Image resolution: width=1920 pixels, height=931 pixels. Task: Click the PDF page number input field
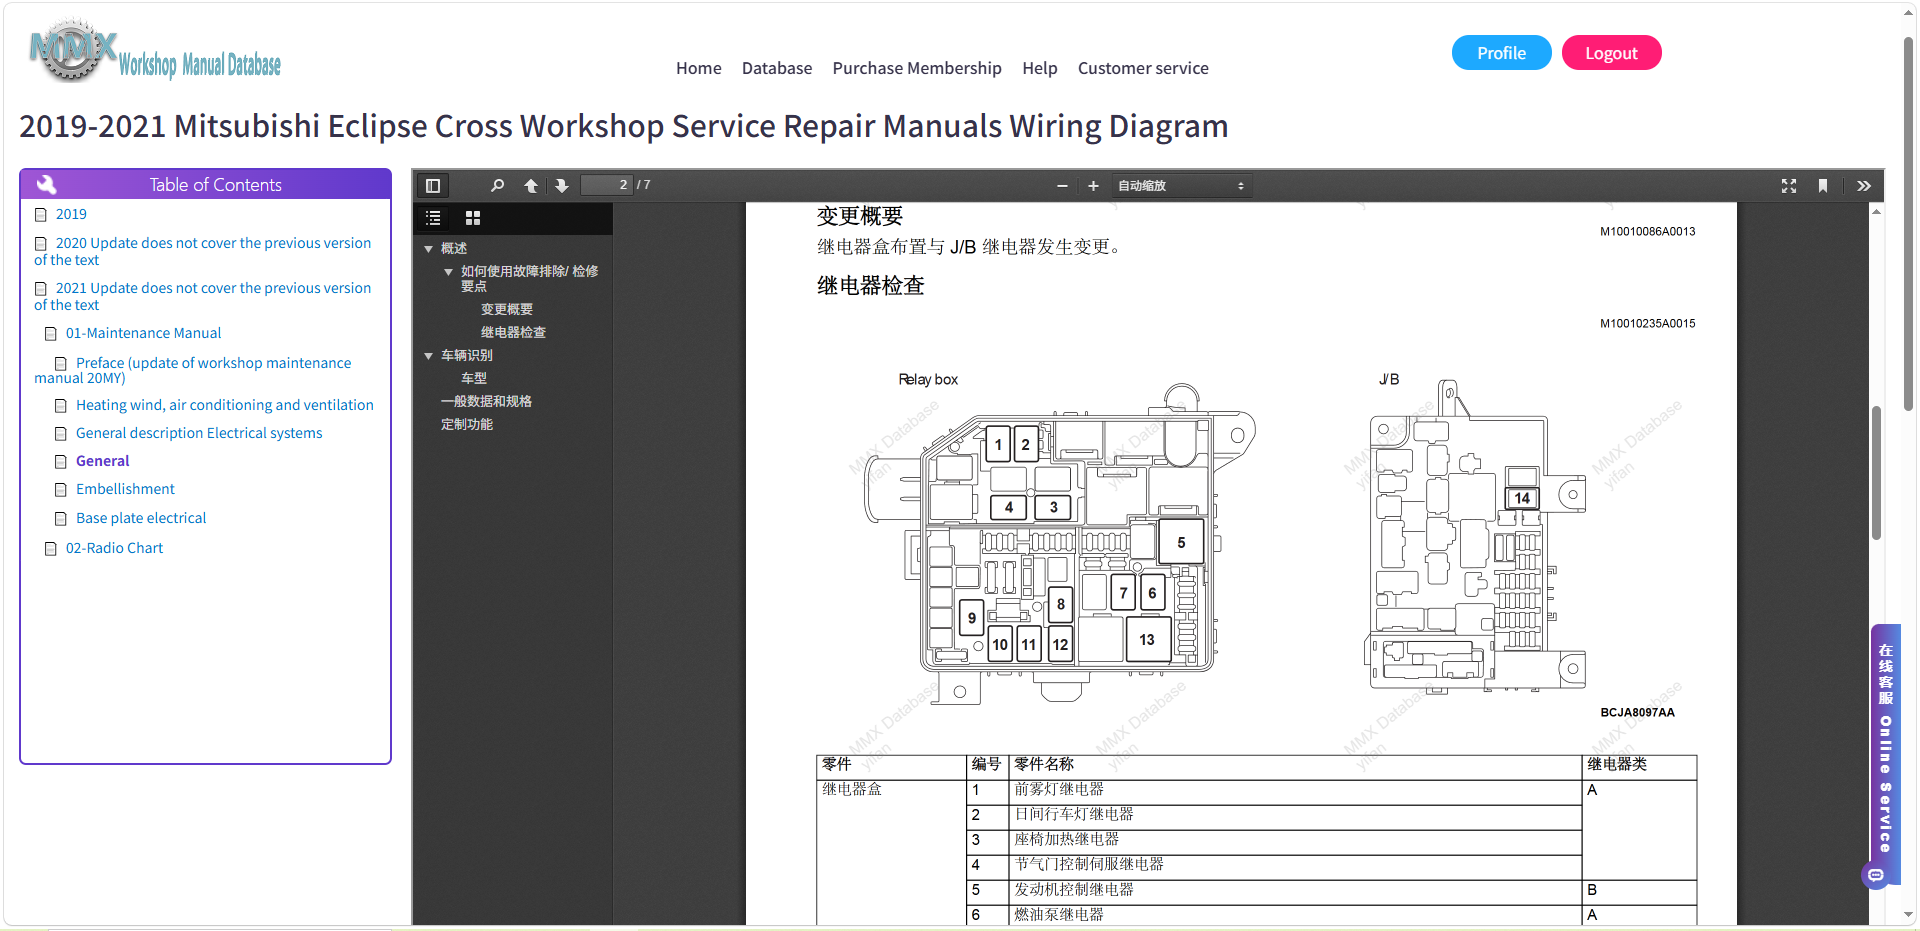(607, 185)
